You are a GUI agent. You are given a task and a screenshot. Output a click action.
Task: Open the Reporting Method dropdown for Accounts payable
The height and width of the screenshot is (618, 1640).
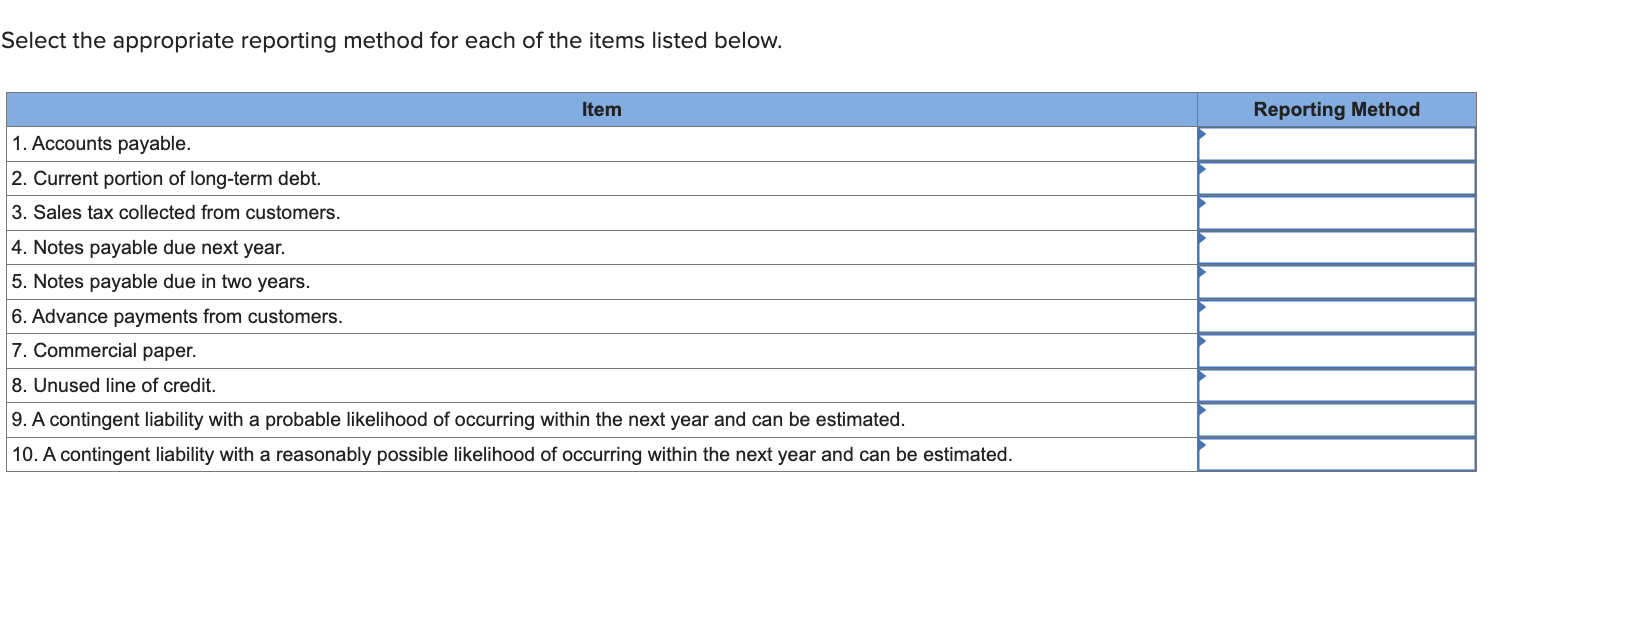tap(1335, 143)
